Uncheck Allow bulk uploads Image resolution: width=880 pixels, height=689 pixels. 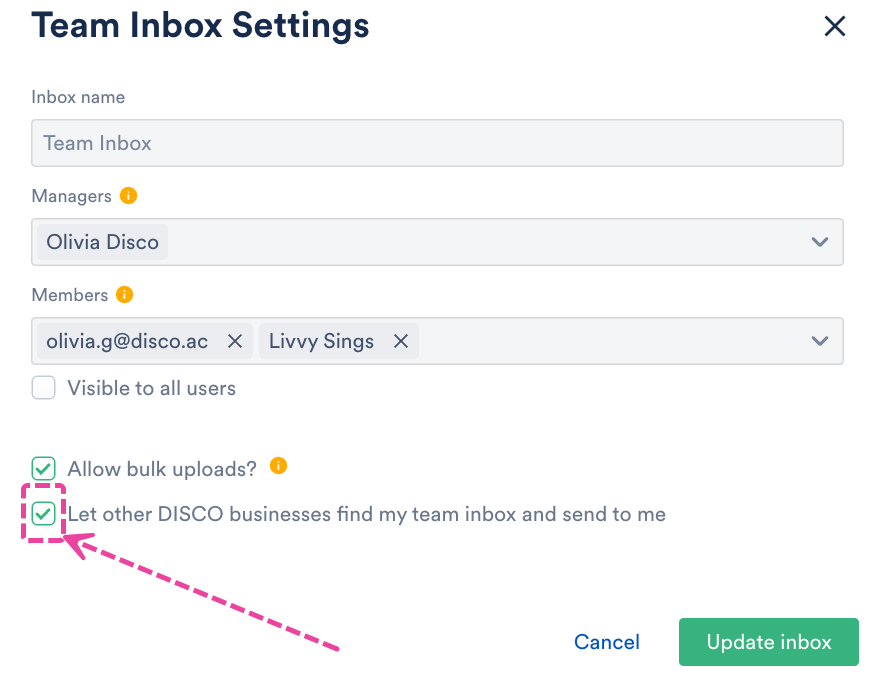43,468
